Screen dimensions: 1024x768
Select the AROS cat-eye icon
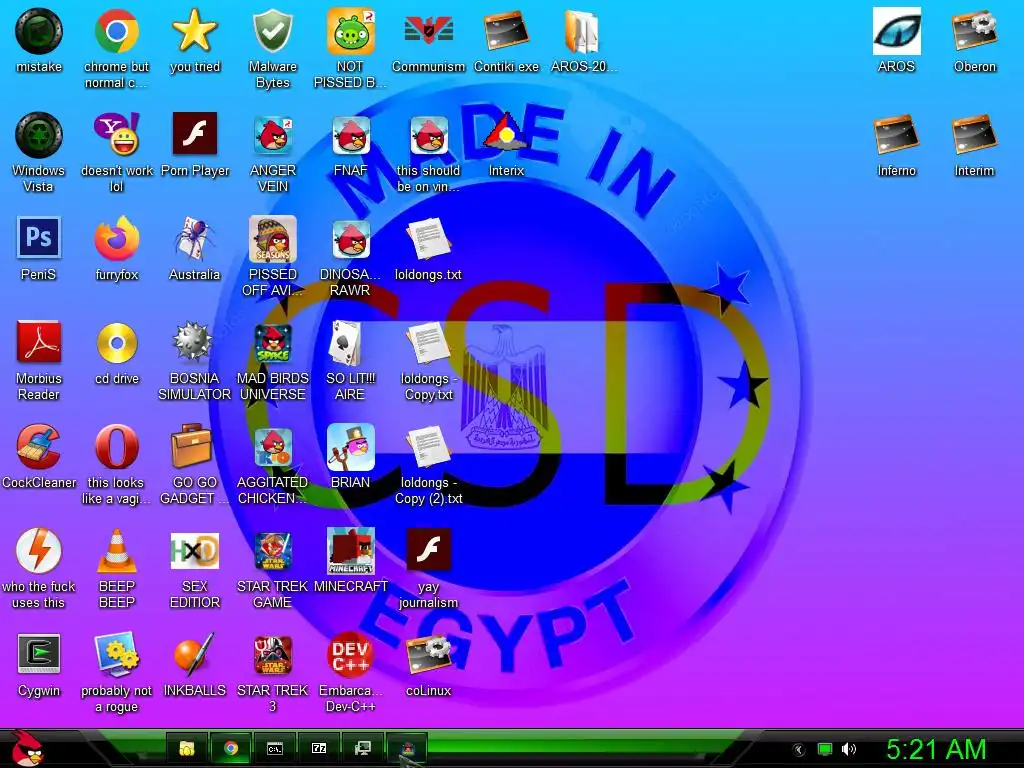pos(897,31)
